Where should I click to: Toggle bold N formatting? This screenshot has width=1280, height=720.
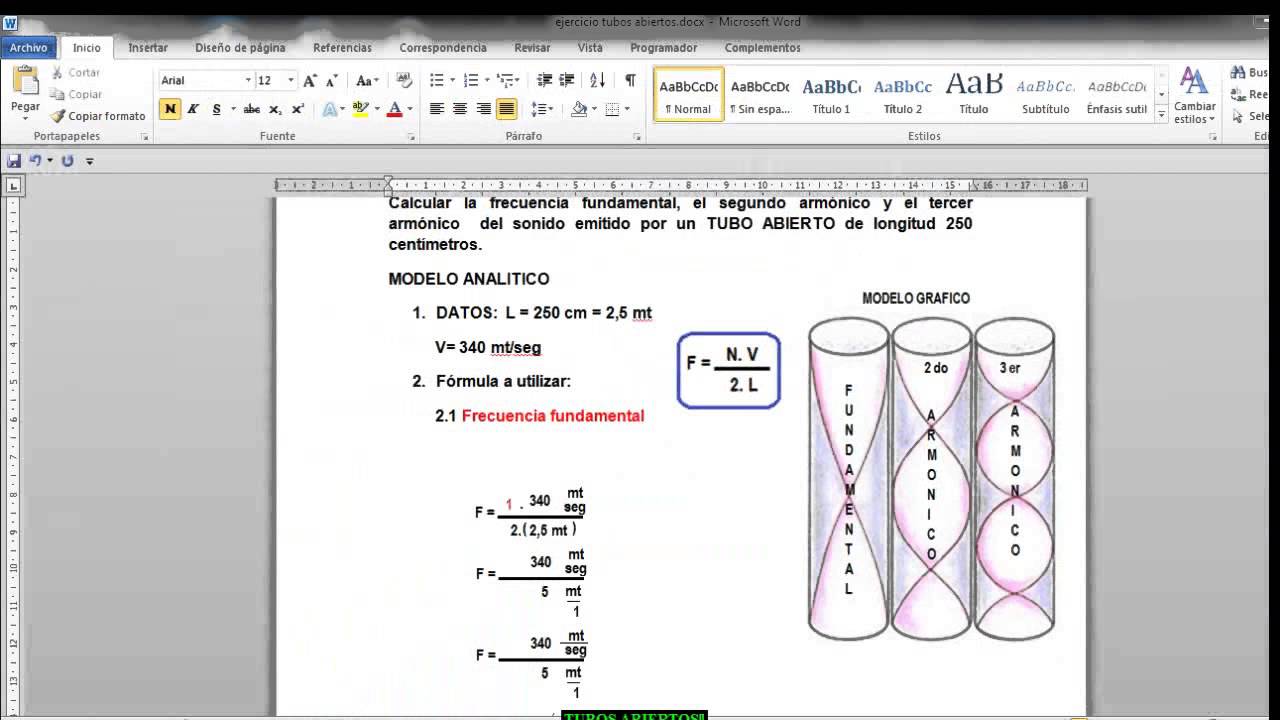coord(170,109)
